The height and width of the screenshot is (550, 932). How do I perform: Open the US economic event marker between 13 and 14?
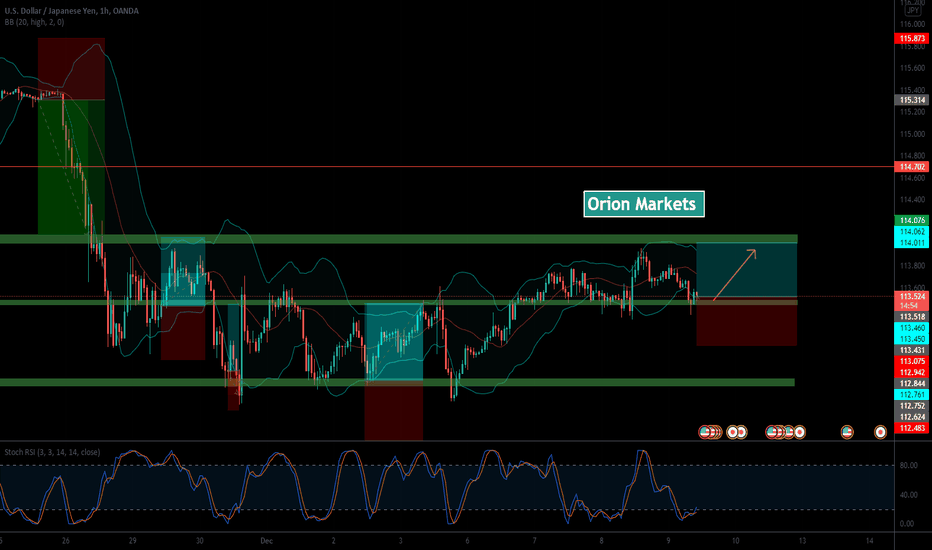click(847, 432)
